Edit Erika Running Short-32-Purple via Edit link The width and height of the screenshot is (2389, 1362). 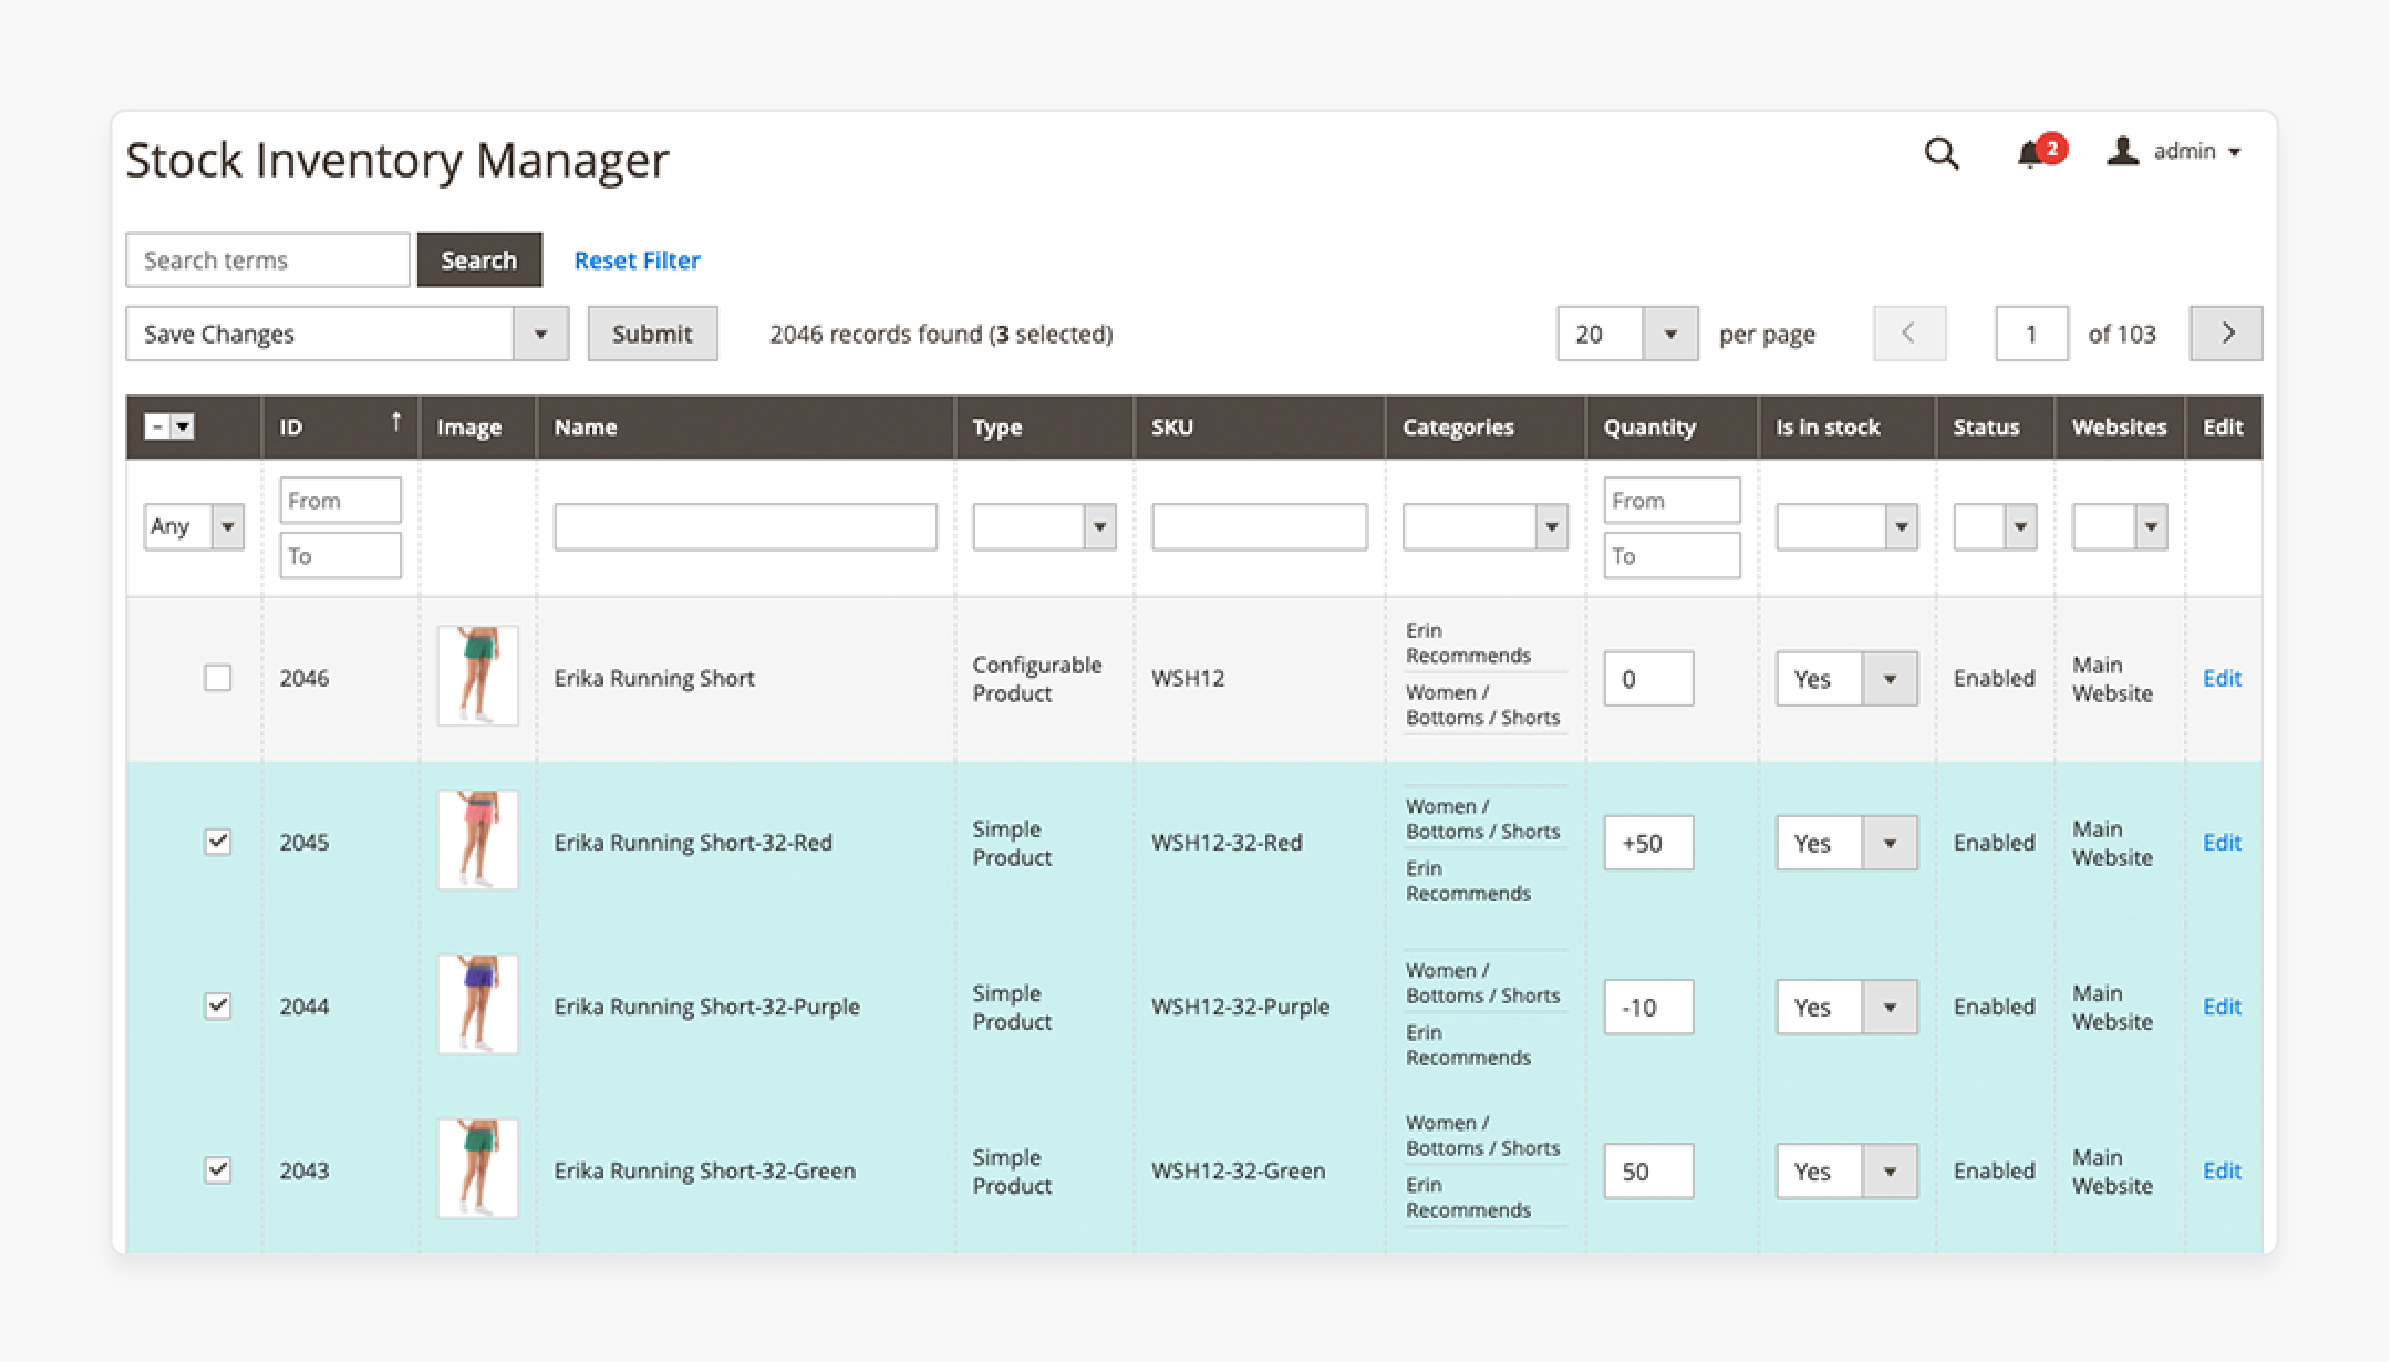click(x=2222, y=1006)
